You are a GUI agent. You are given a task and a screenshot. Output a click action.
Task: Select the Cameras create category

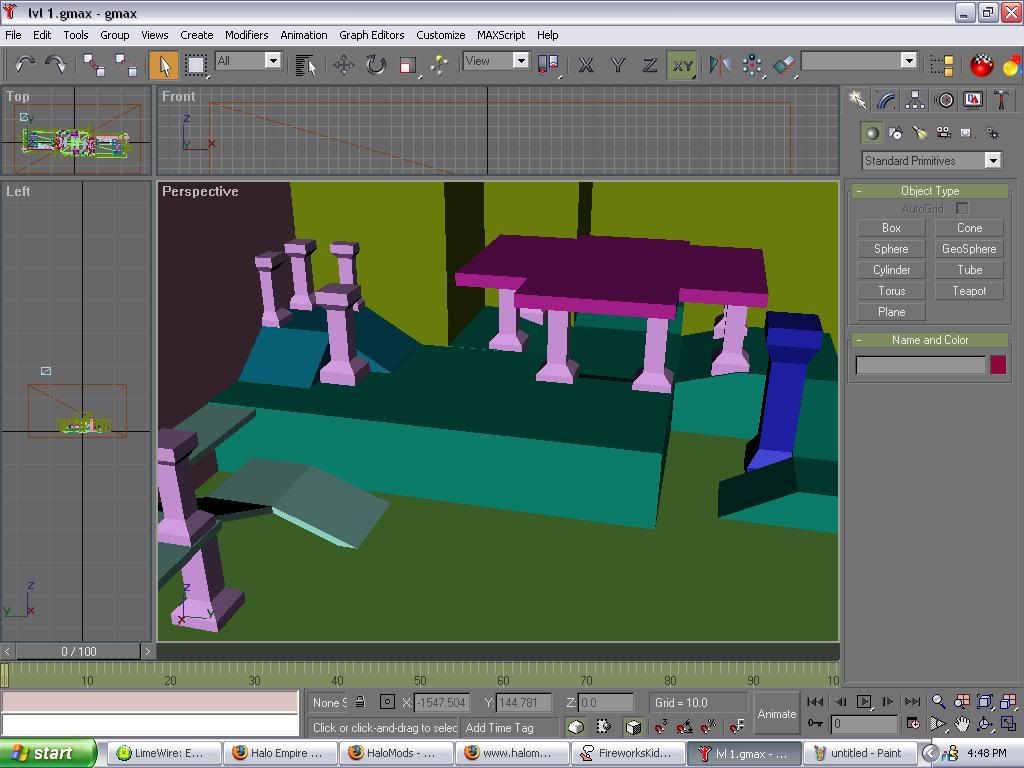point(944,133)
